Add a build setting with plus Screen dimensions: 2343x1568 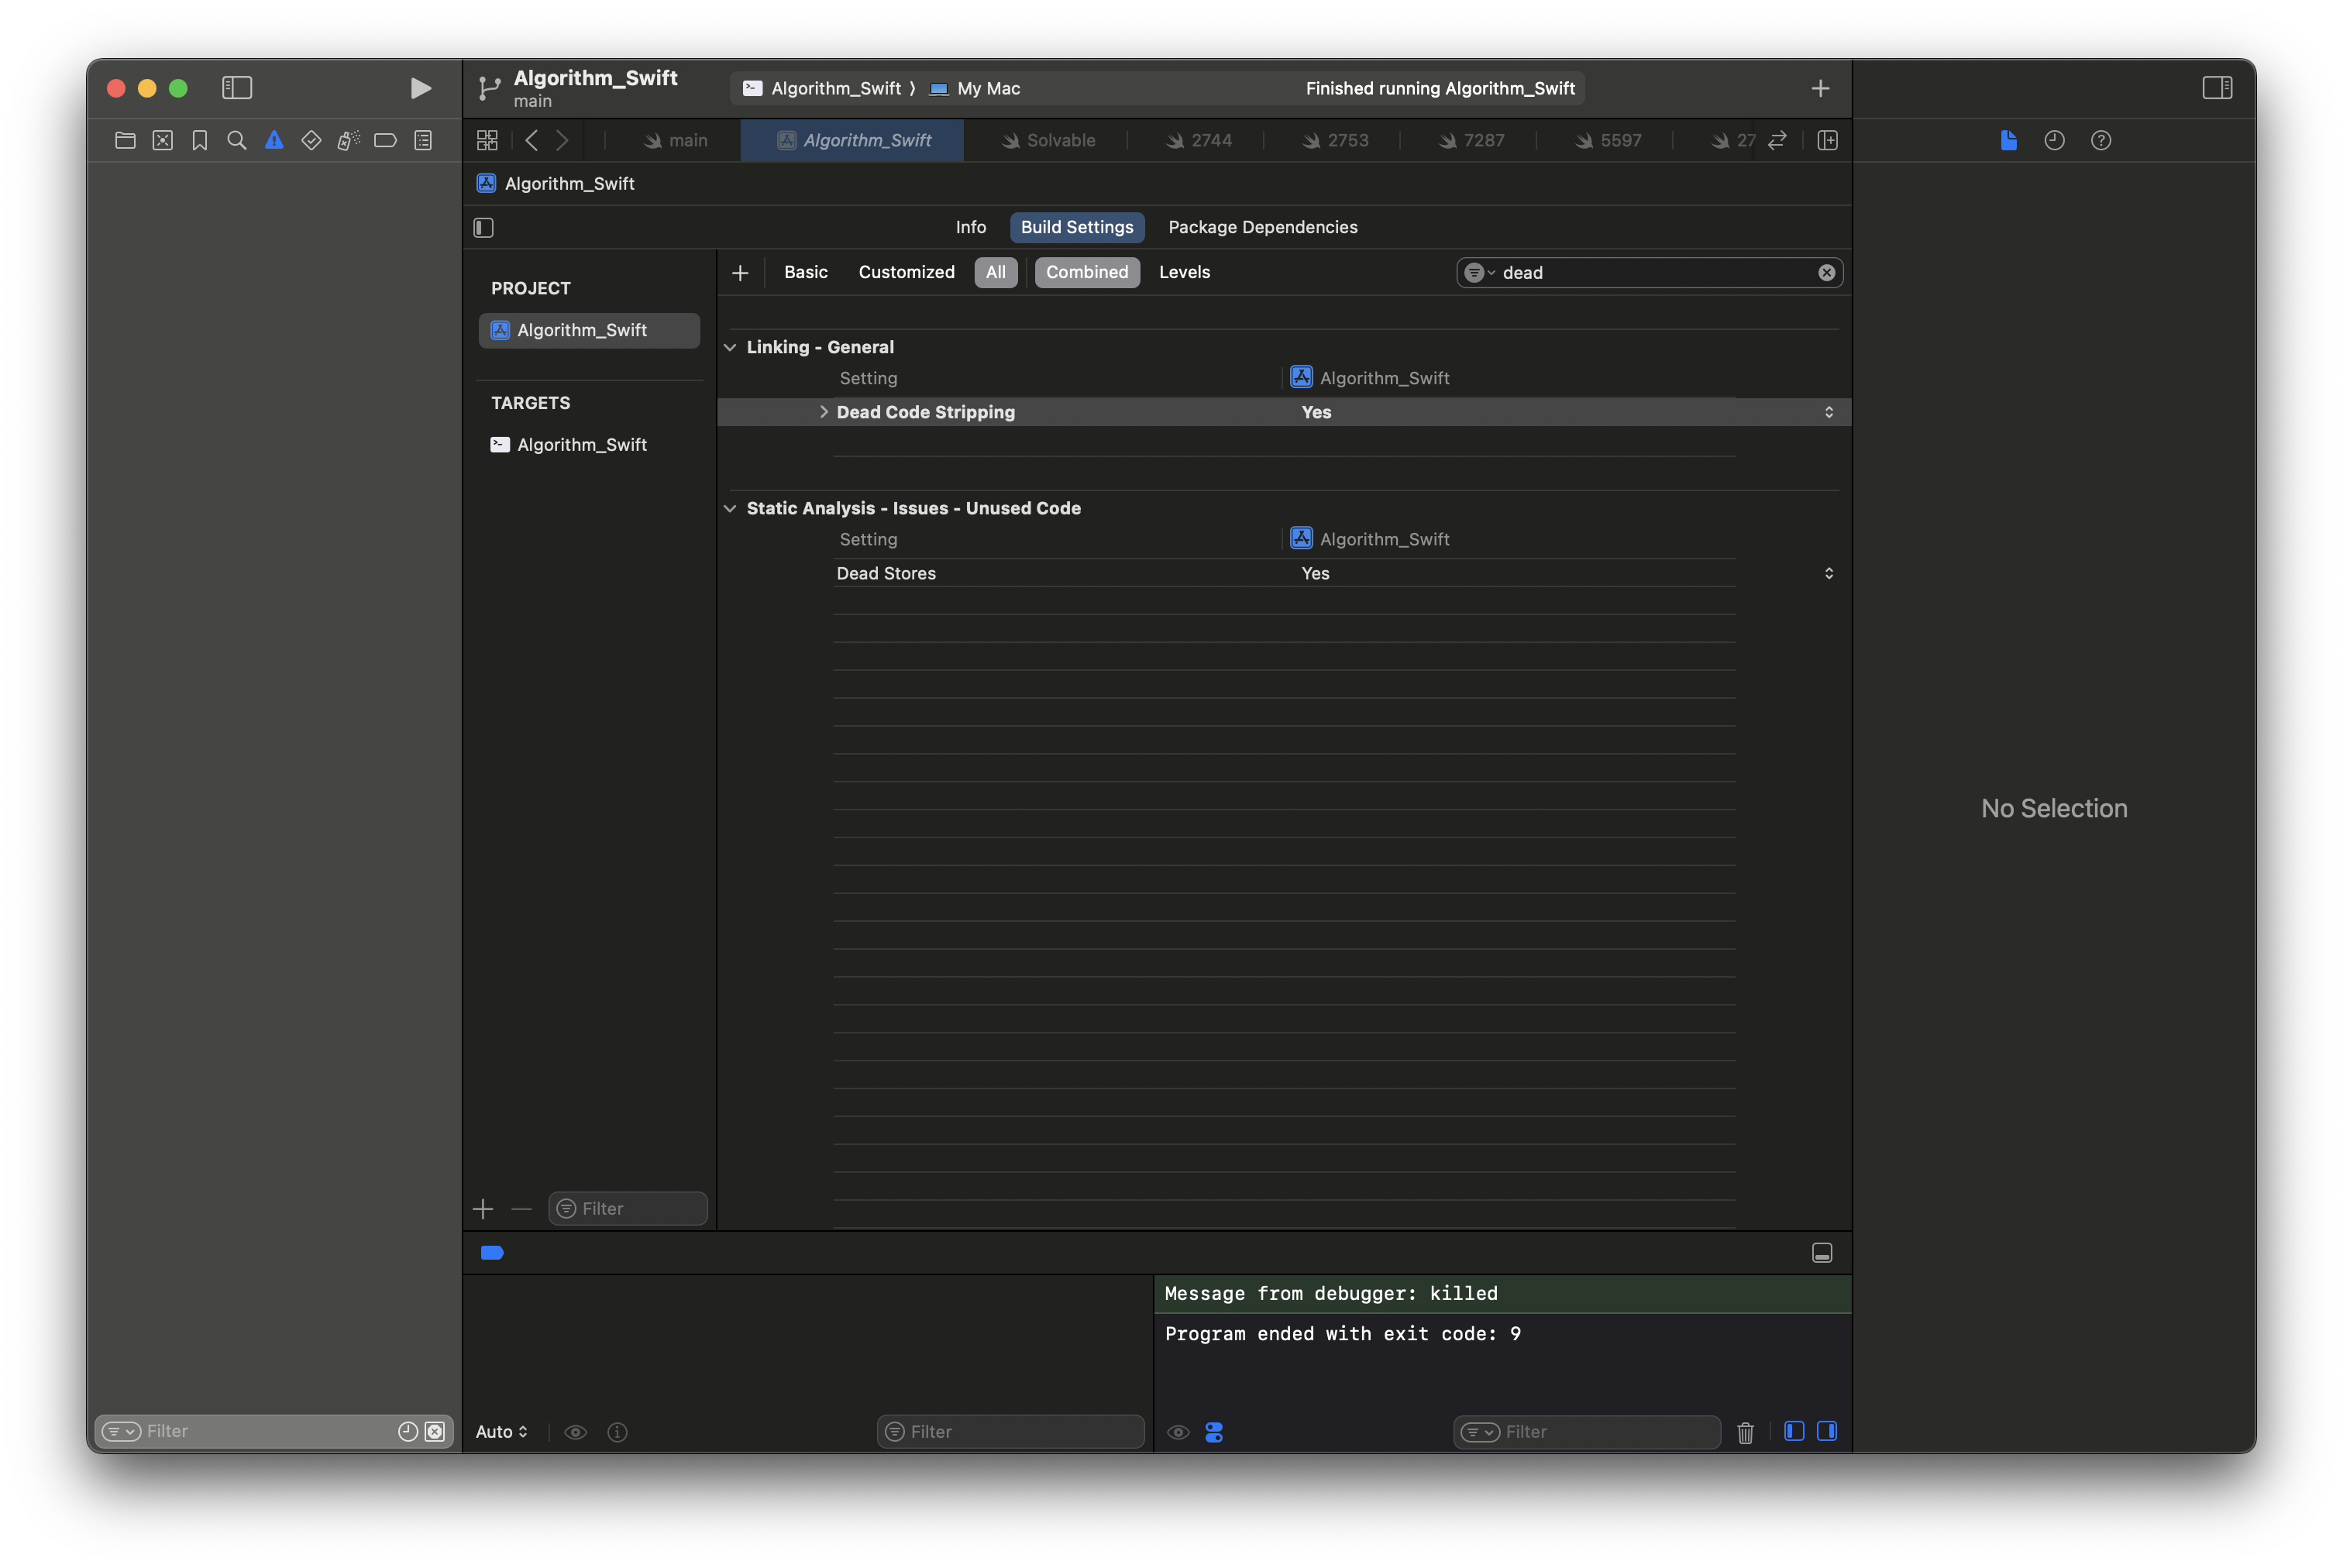[740, 273]
